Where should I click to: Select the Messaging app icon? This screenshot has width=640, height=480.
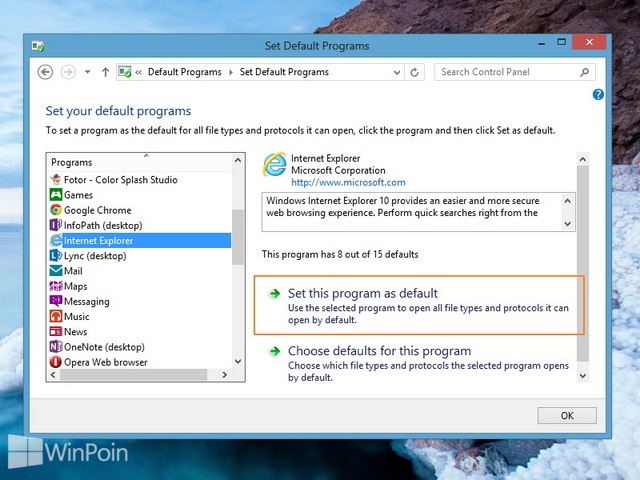[x=56, y=301]
